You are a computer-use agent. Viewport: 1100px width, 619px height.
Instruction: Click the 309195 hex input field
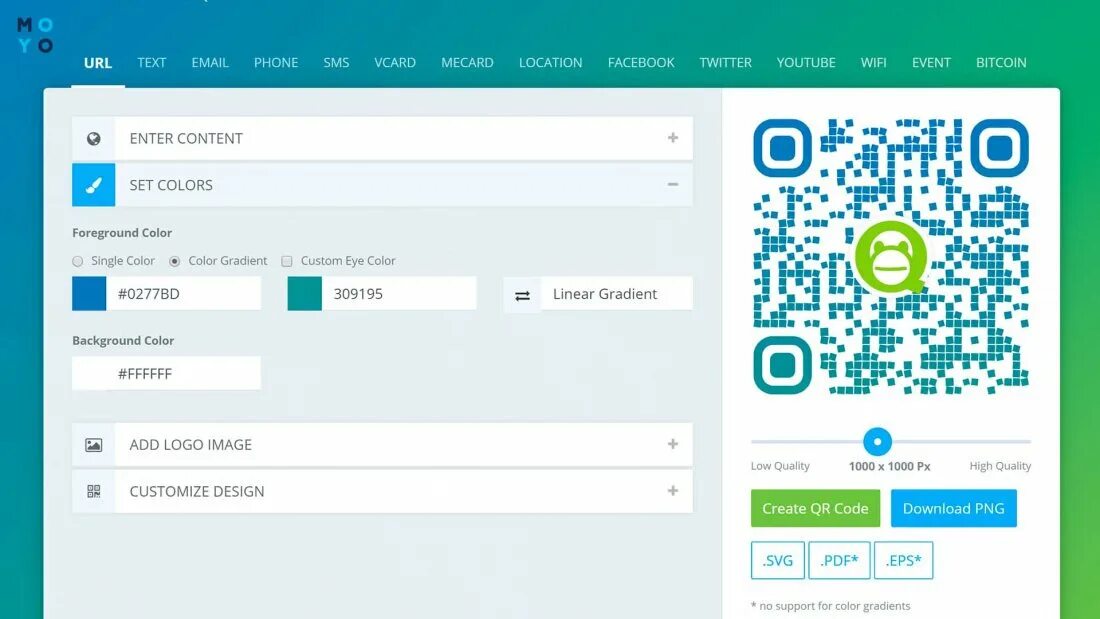pos(399,293)
